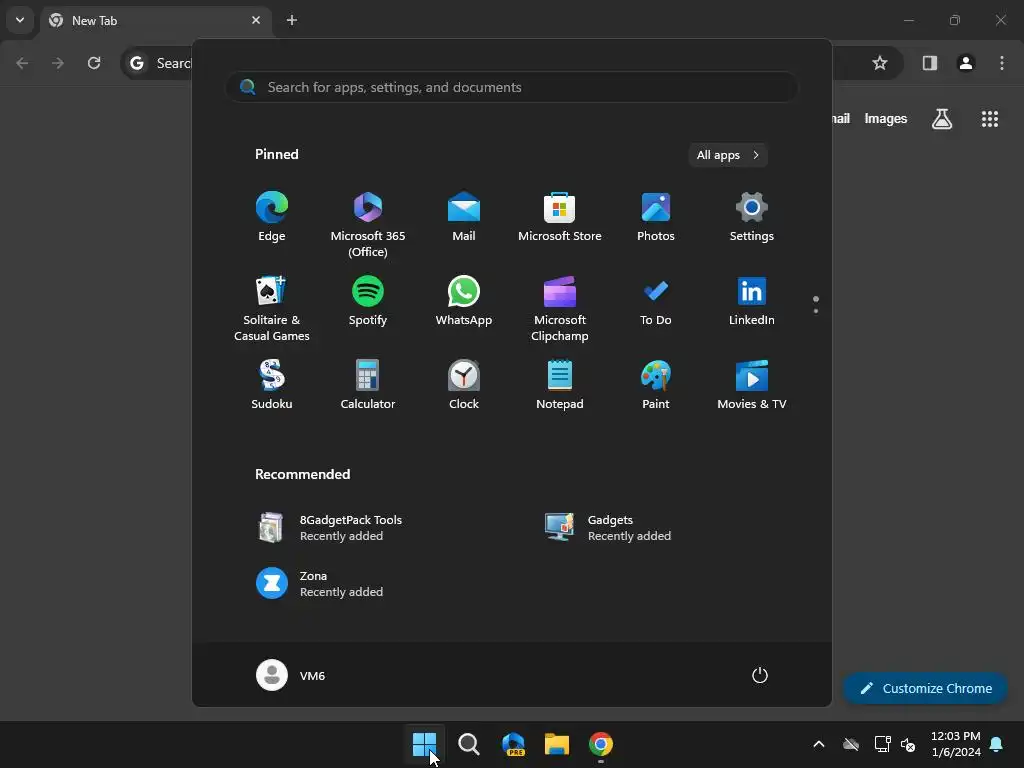Image resolution: width=1024 pixels, height=768 pixels.
Task: Open Microsoft Store from pinned apps
Action: tap(560, 217)
